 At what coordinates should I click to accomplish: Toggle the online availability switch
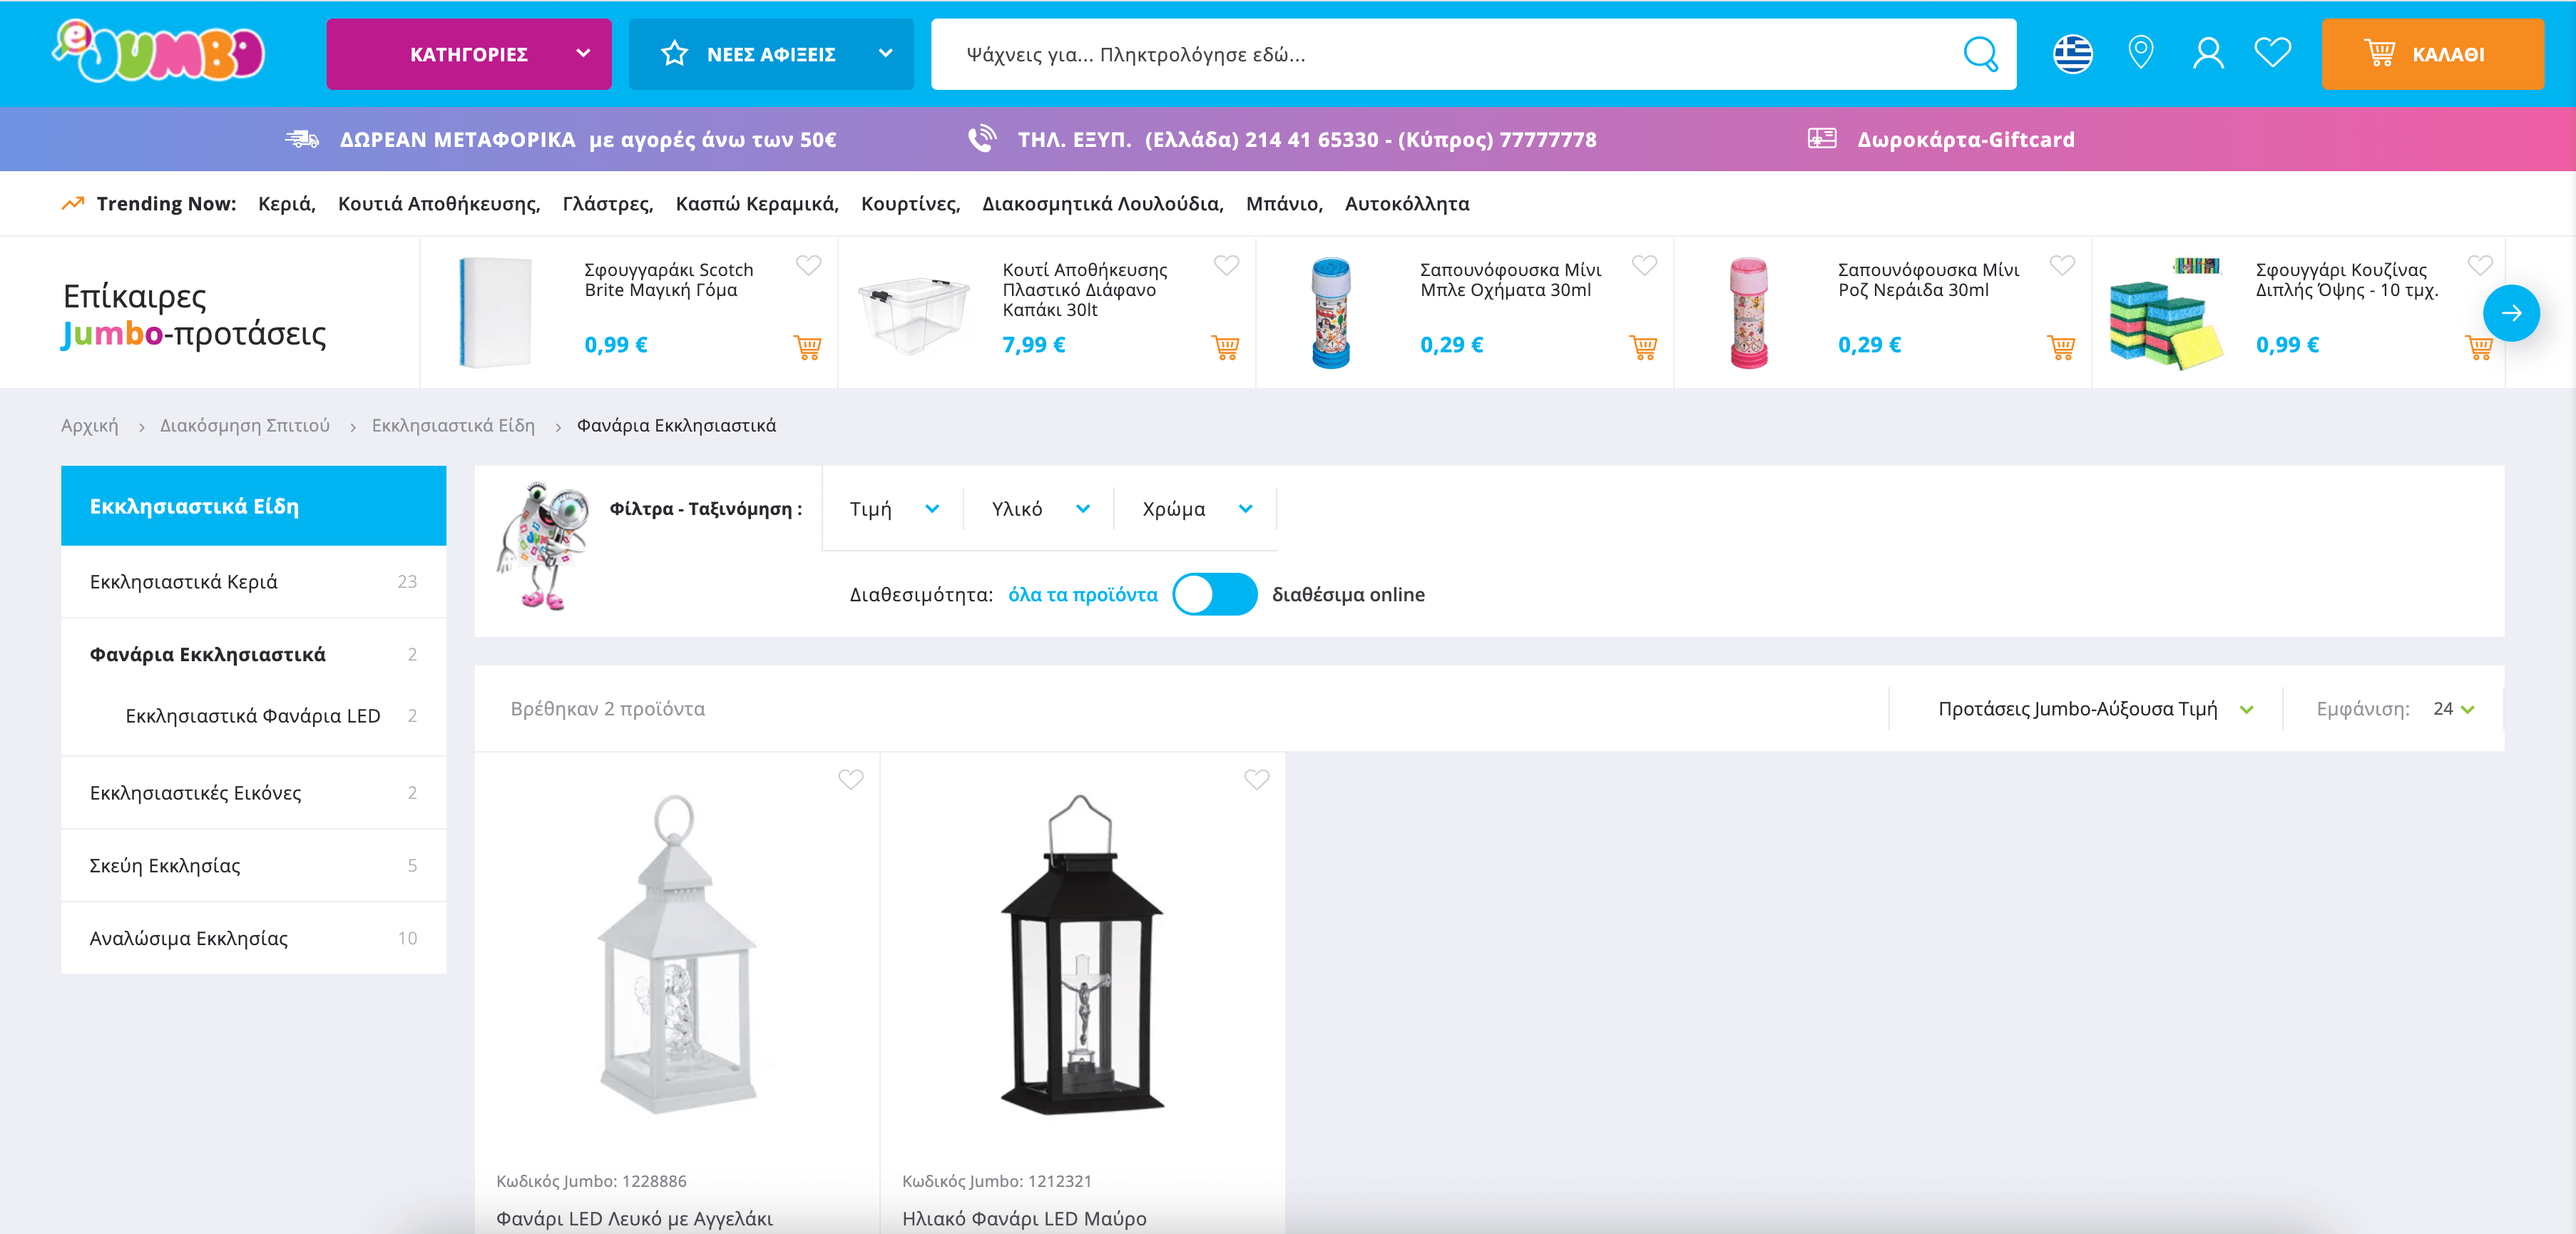(x=1214, y=595)
